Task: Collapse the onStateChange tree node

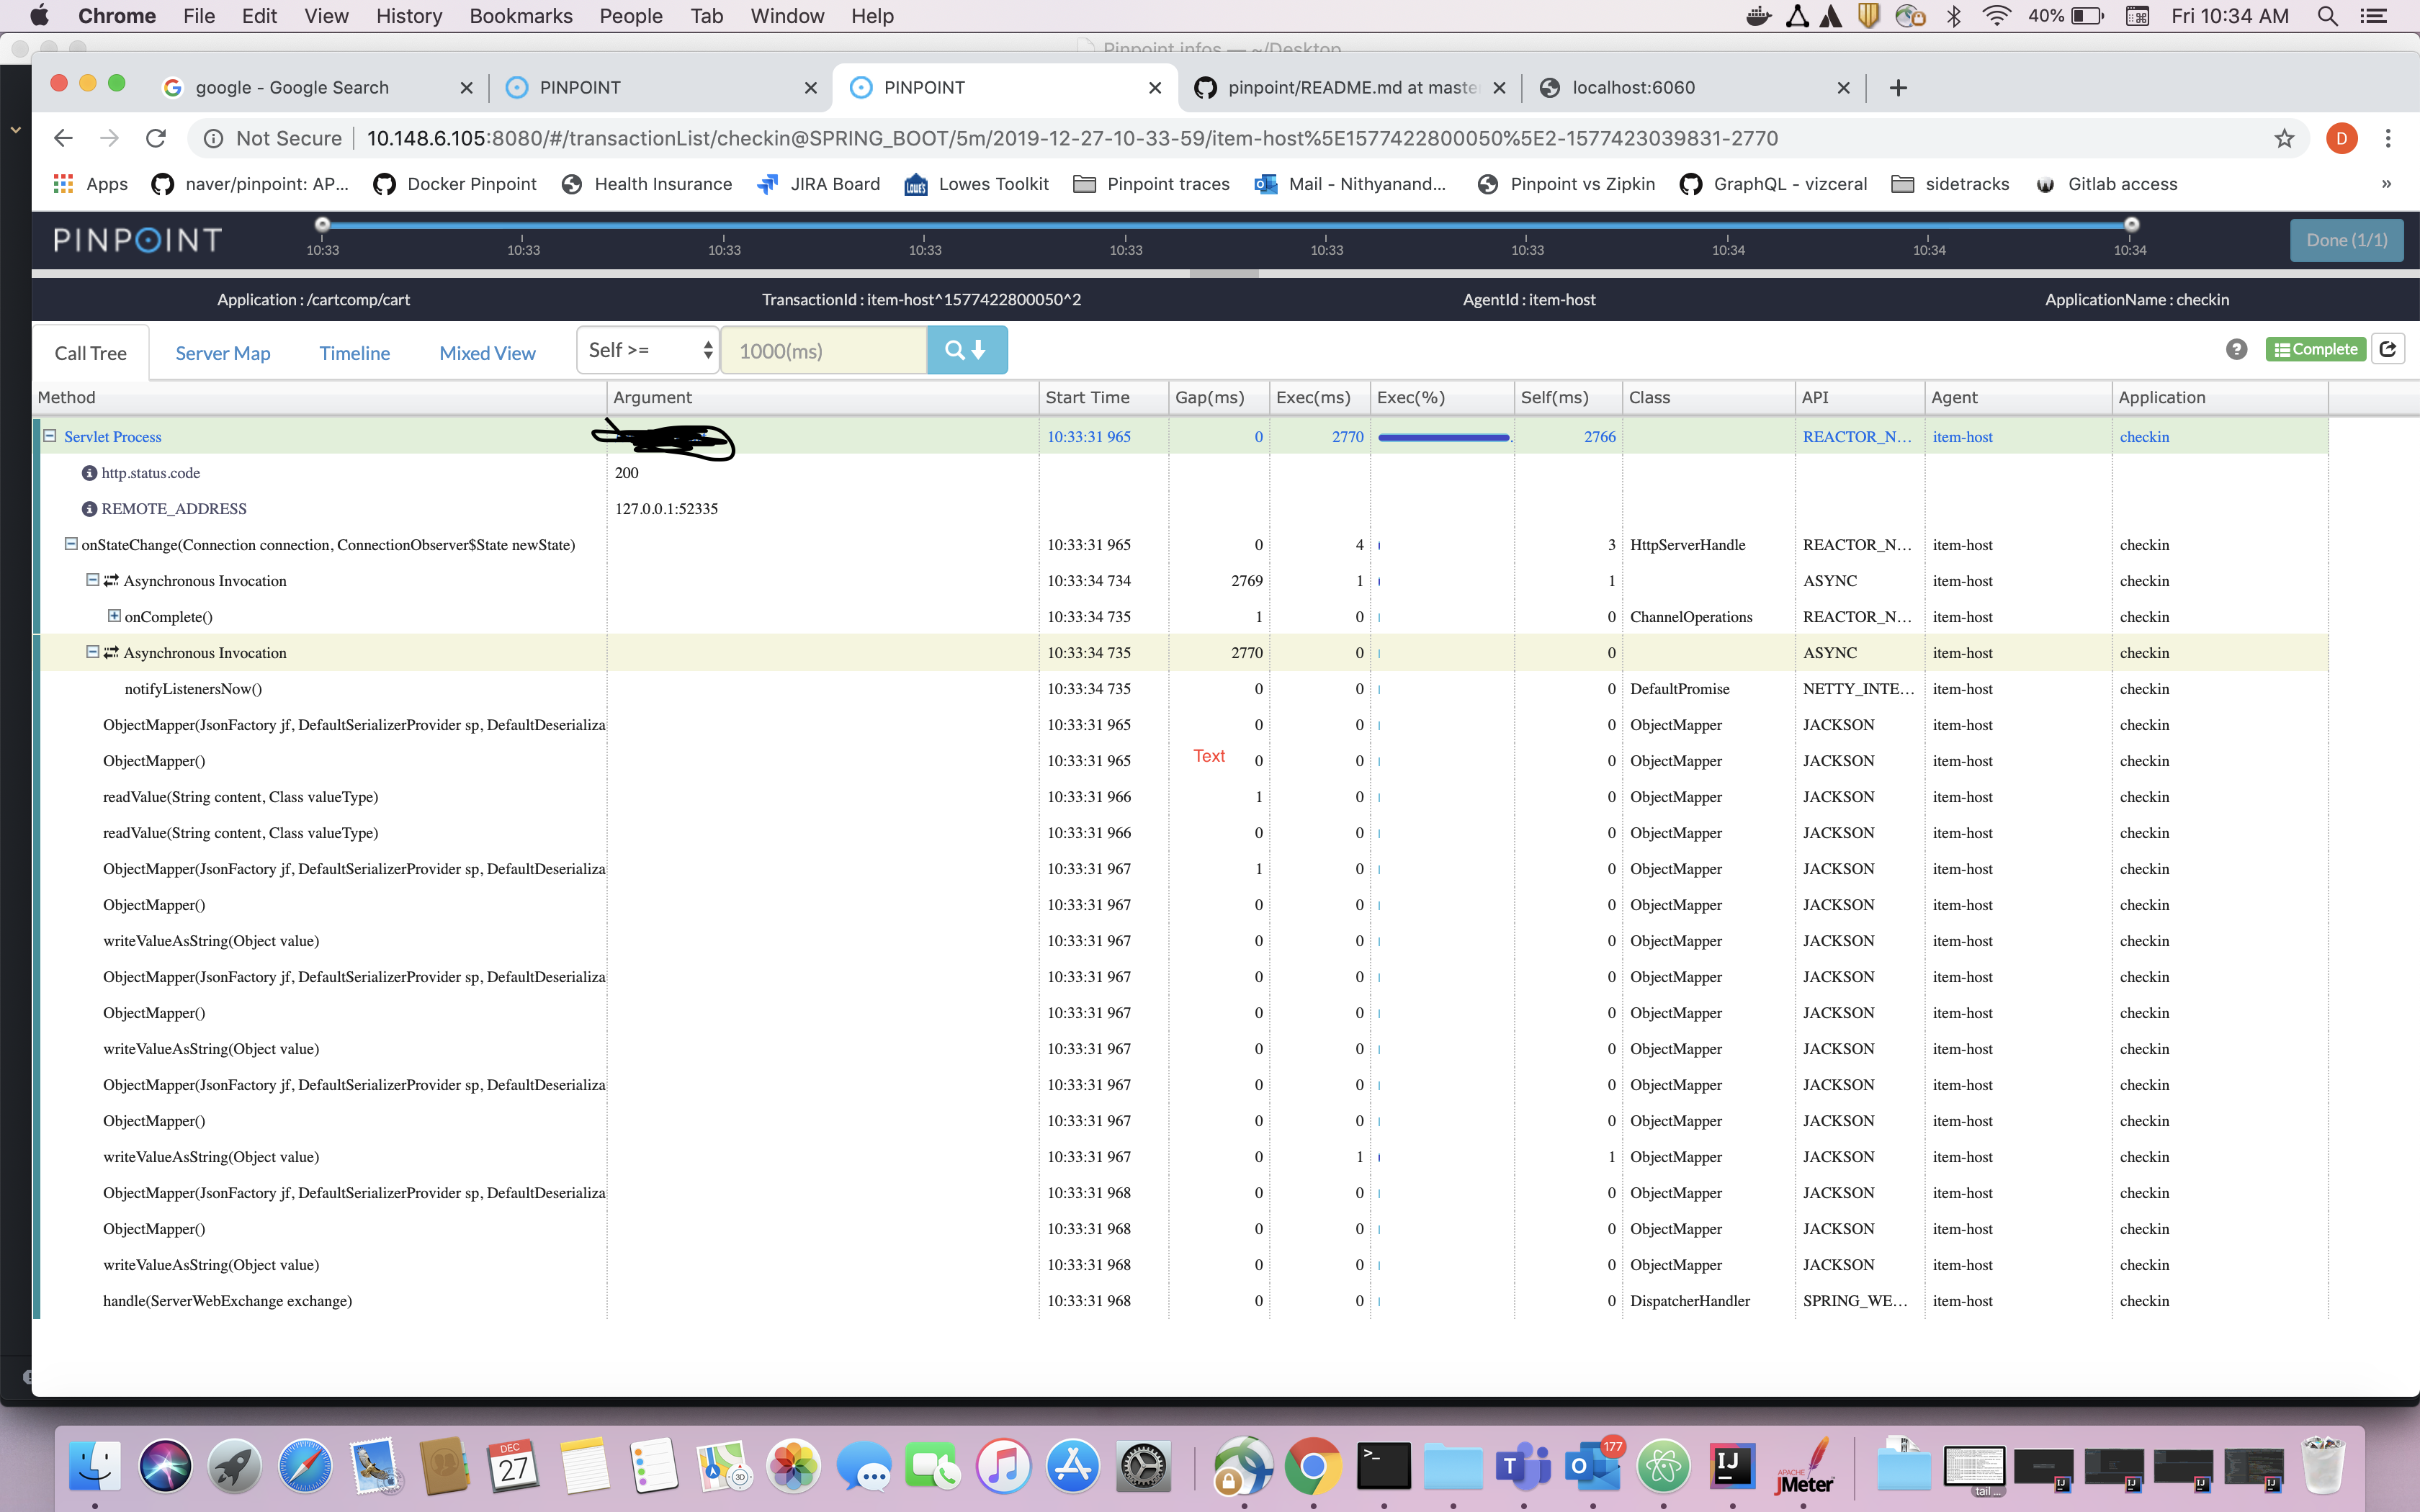Action: (x=71, y=544)
